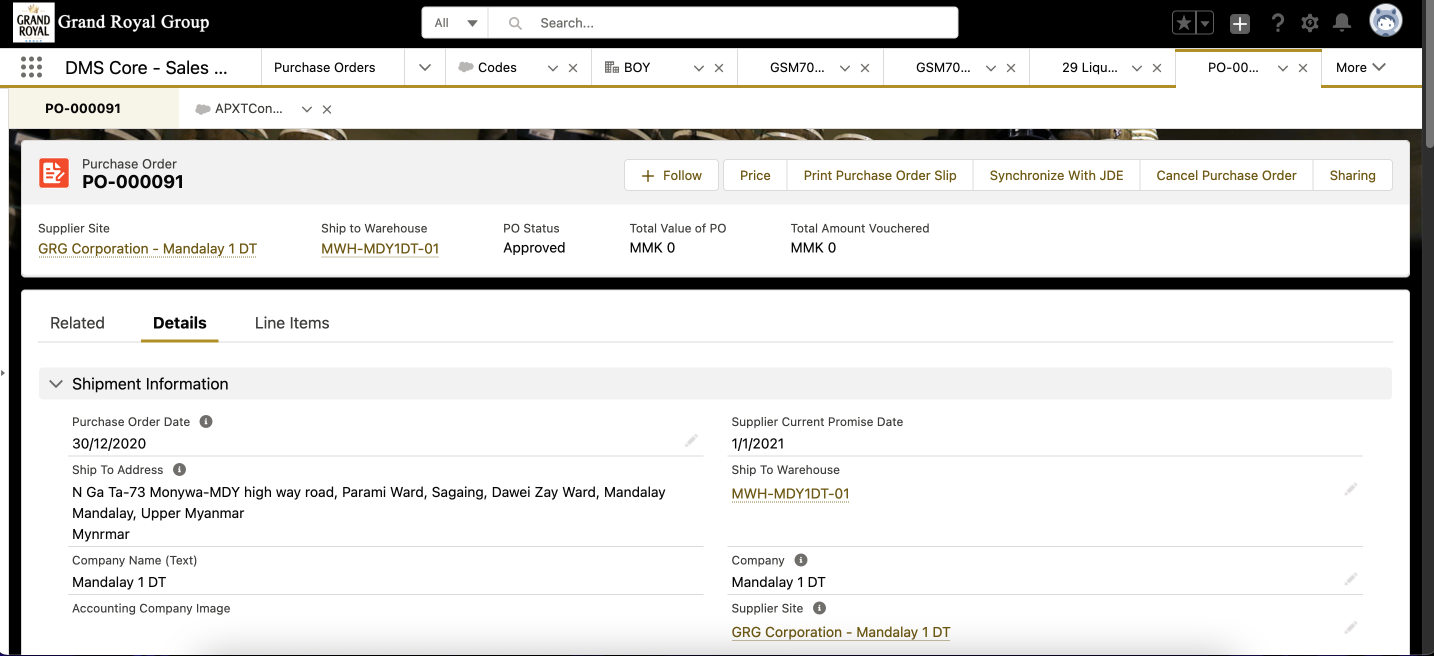Switch to the Related tab
1434x656 pixels.
pos(77,323)
